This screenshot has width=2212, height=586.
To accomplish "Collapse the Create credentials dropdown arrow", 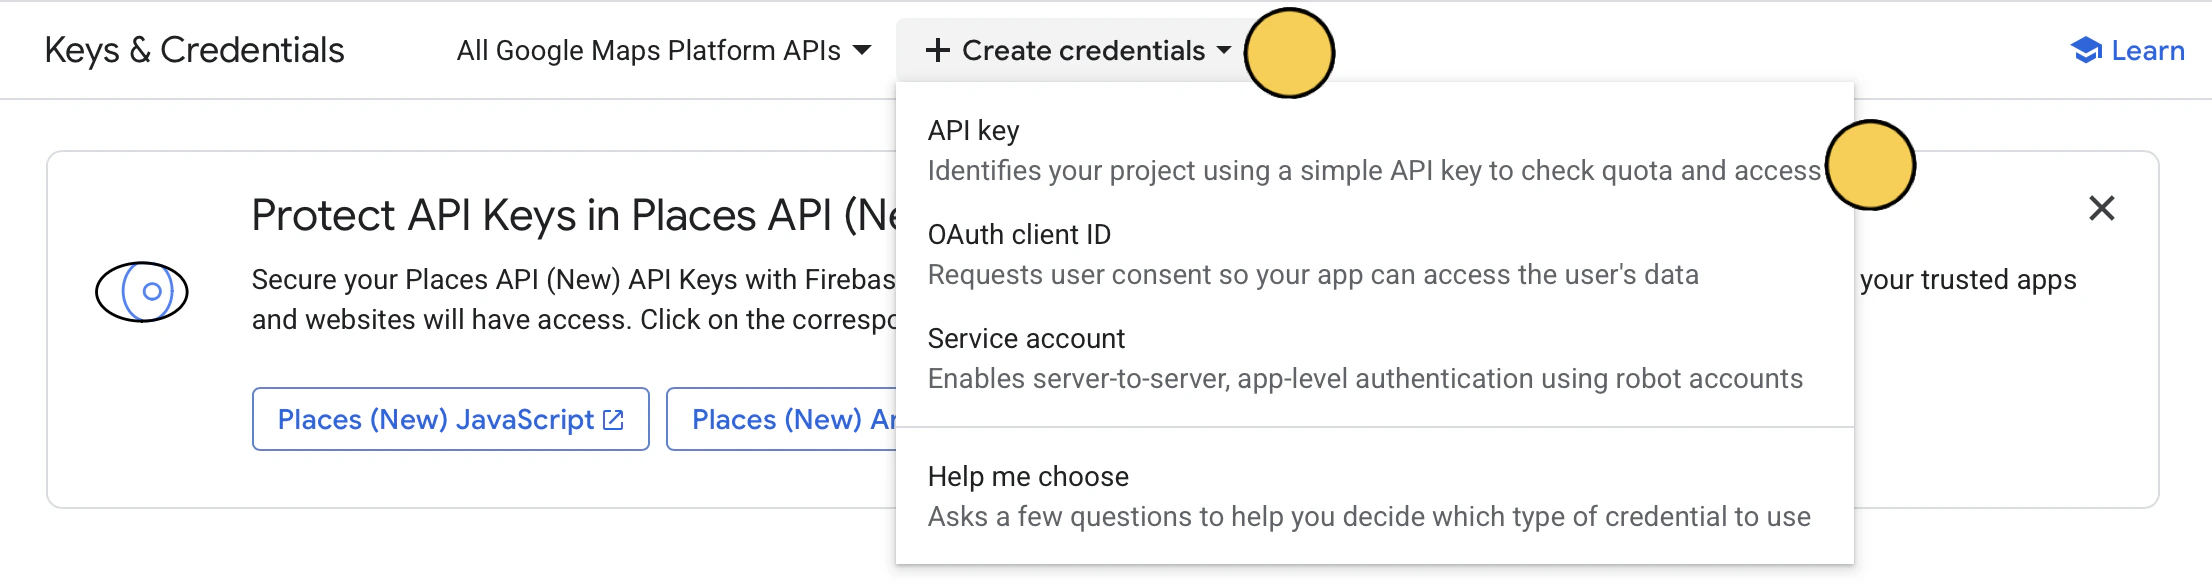I will point(1224,50).
